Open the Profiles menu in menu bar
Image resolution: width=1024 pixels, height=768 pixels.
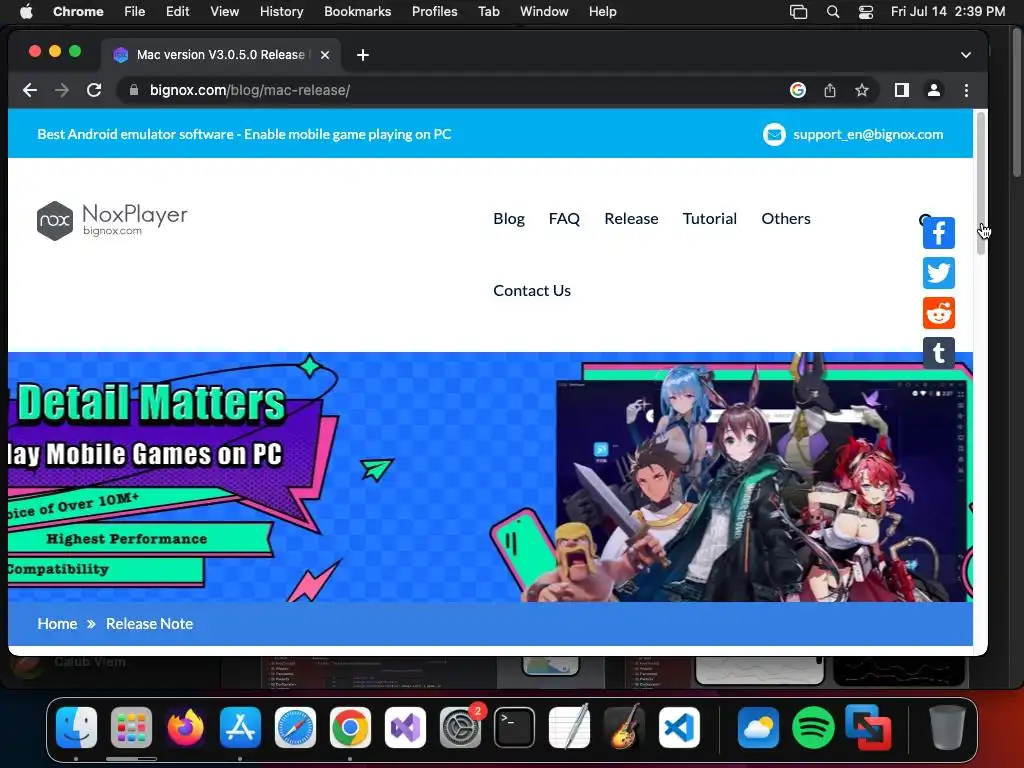coord(434,12)
